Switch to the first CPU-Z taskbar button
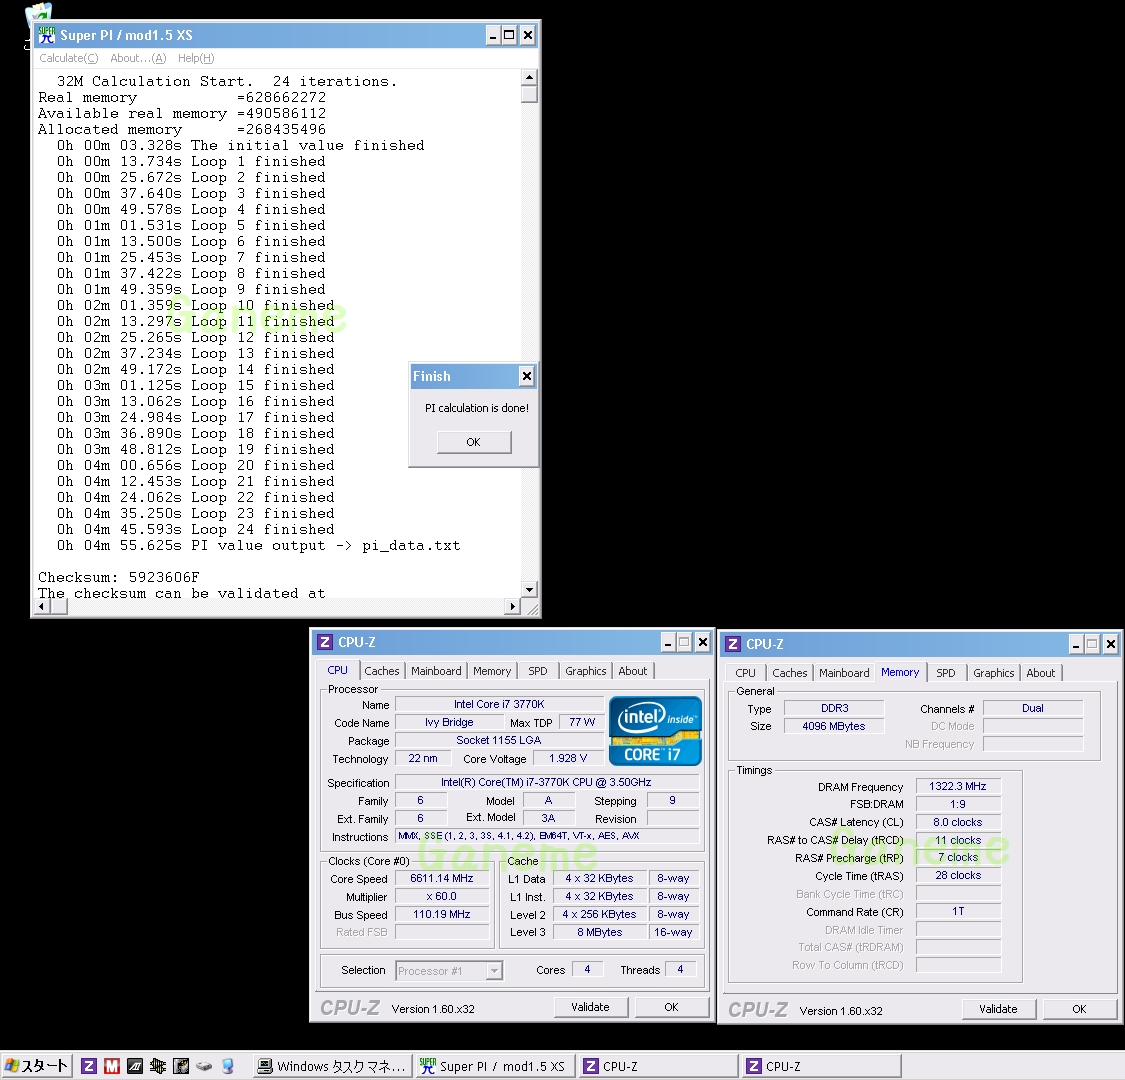 [x=659, y=1066]
